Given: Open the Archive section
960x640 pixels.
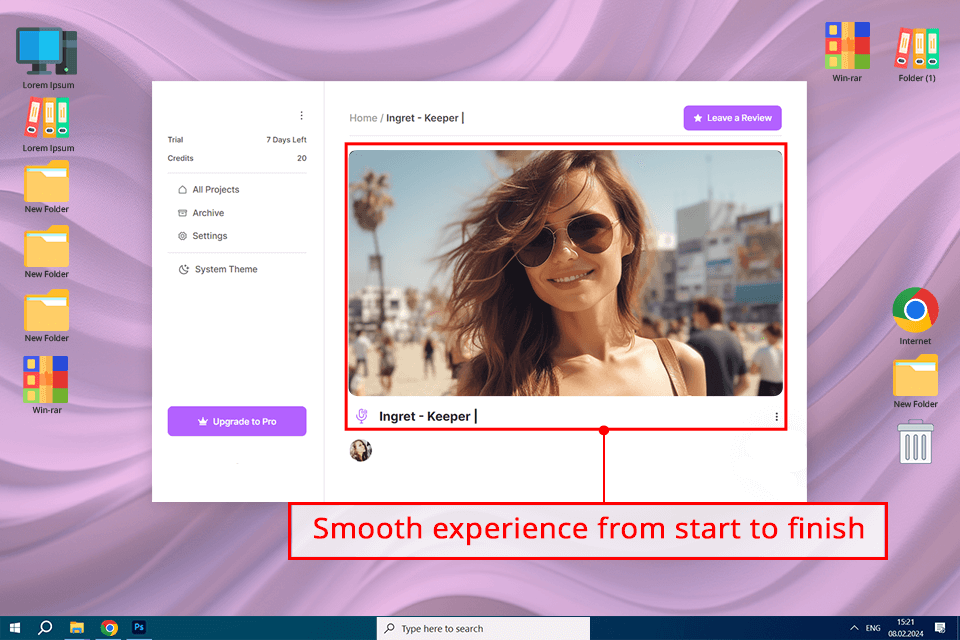Looking at the screenshot, I should pyautogui.click(x=208, y=213).
